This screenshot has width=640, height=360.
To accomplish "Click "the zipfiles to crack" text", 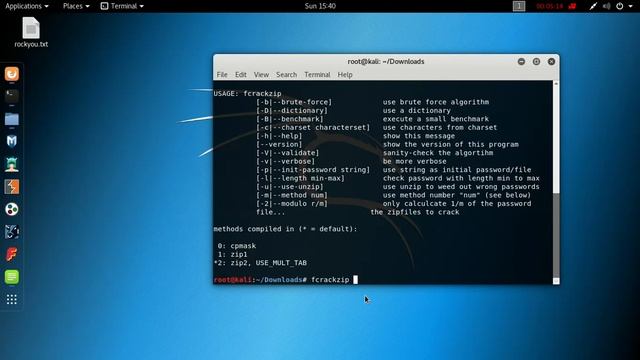I will coord(415,212).
